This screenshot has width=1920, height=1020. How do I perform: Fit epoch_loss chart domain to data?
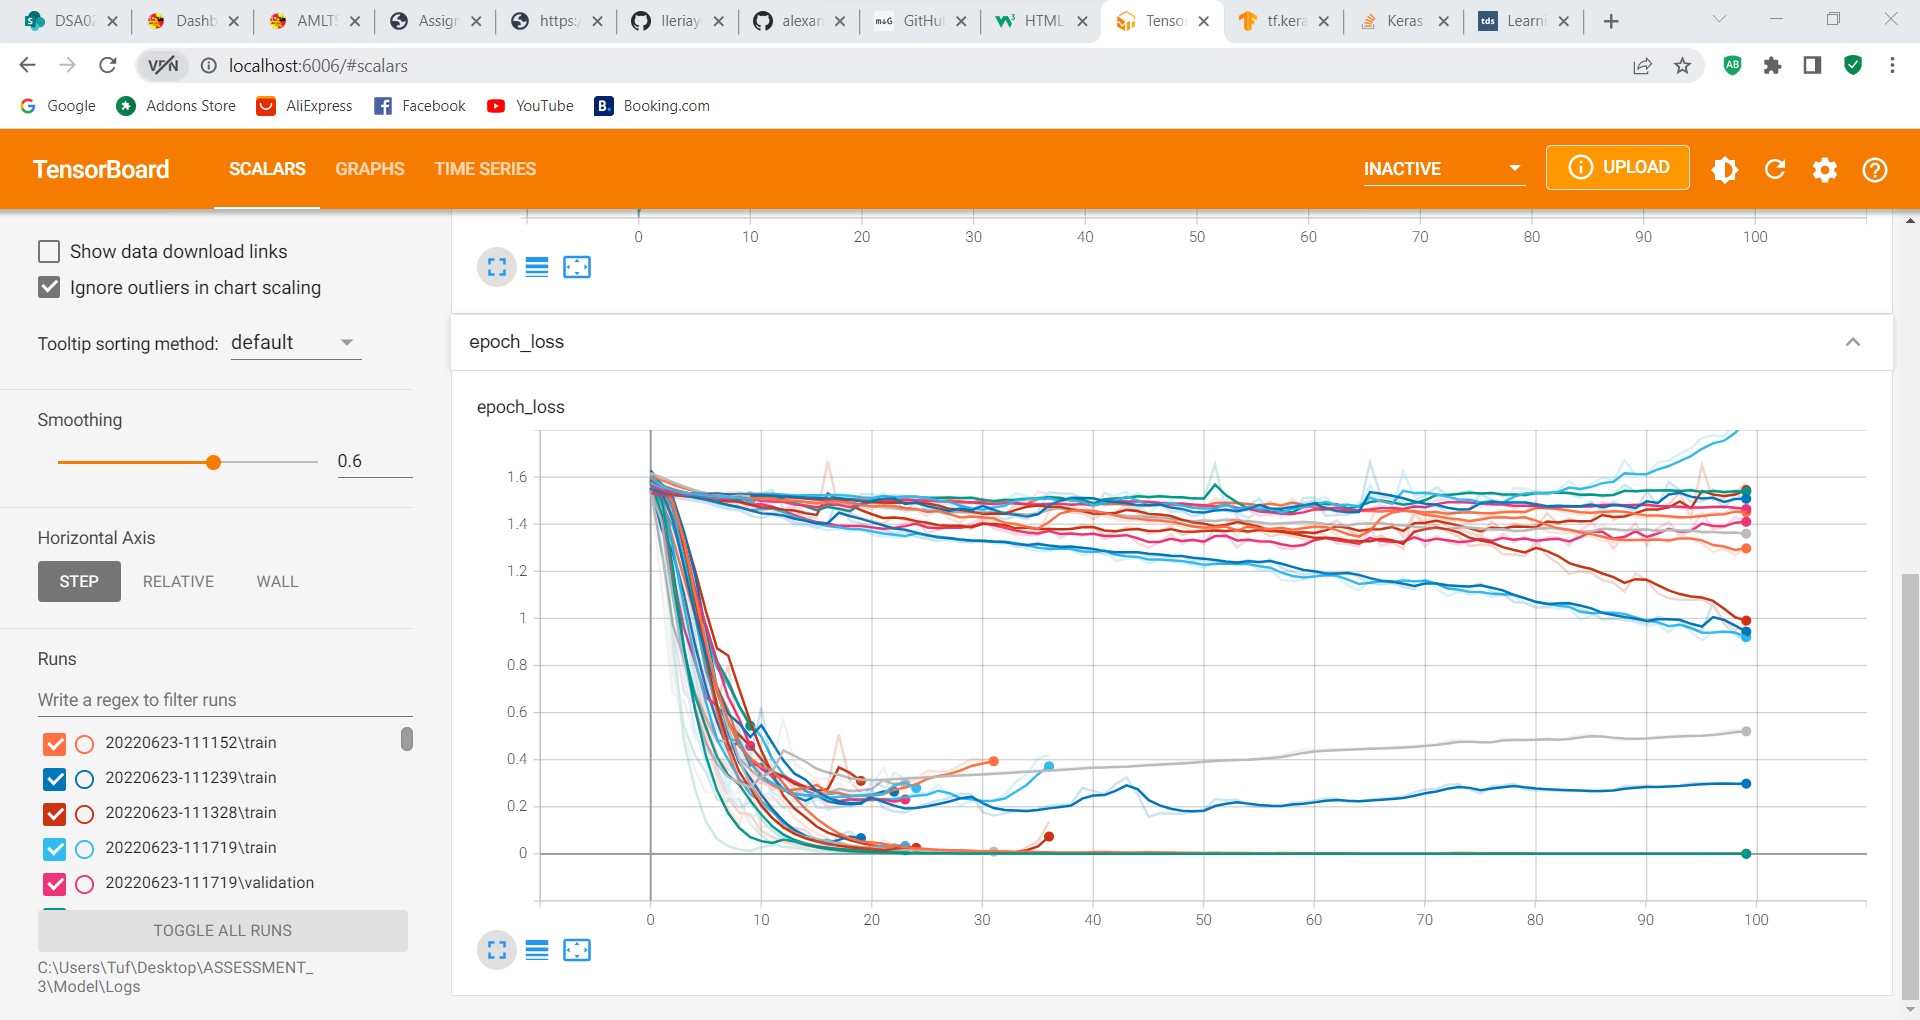click(577, 950)
